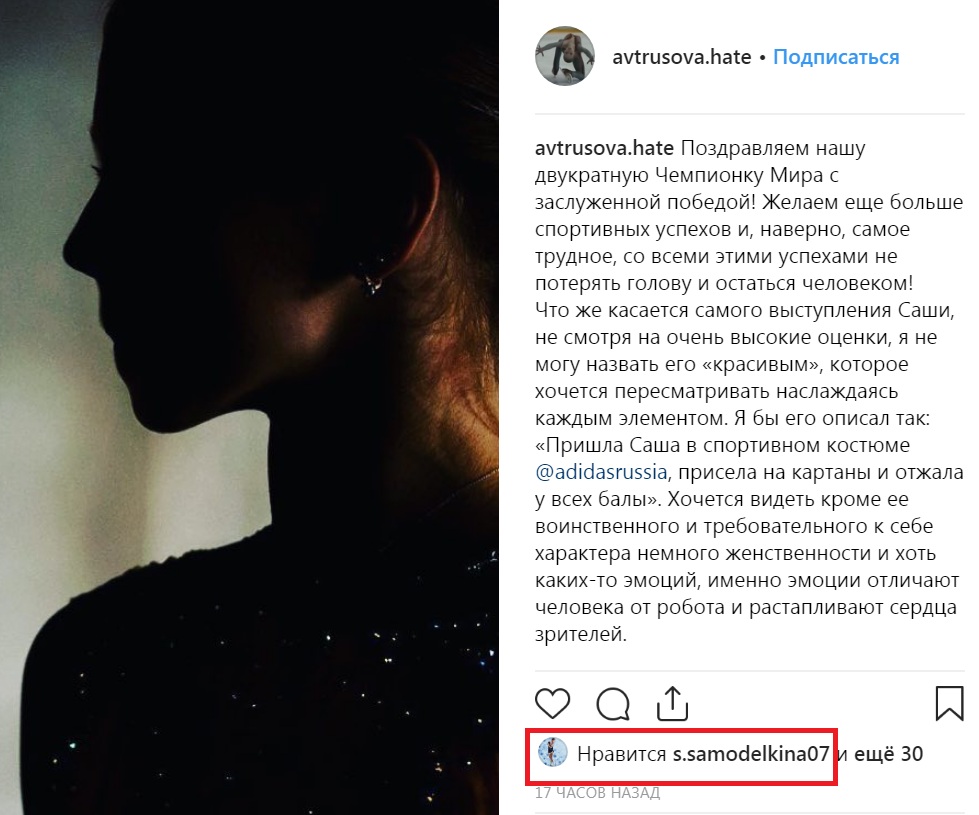Open the post permalink via 17 часов назад
The image size is (979, 815).
[598, 793]
